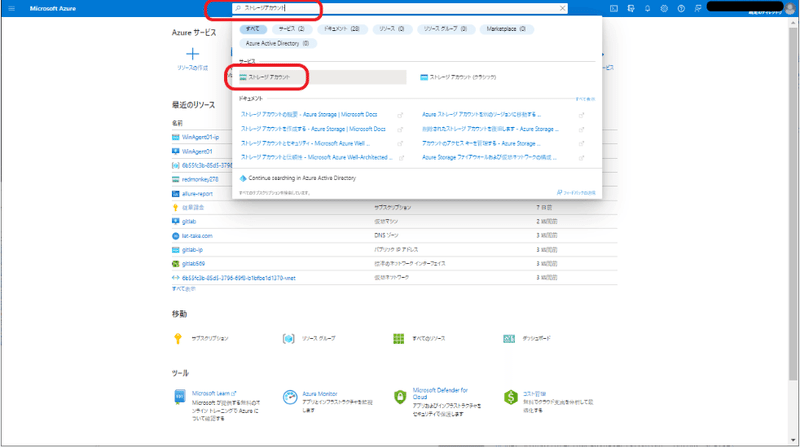Open the WinAgent01 virtual machine resource
This screenshot has width=800, height=448.
point(197,152)
